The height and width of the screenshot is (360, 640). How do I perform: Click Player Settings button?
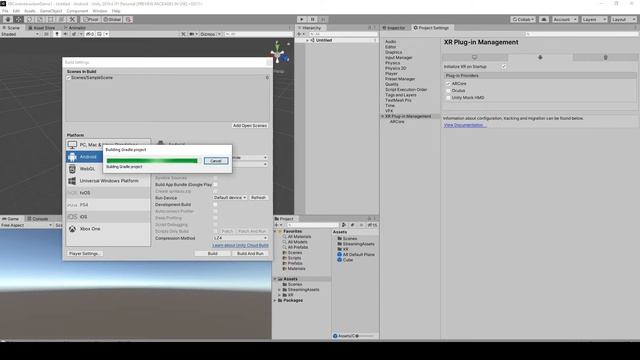tap(84, 253)
